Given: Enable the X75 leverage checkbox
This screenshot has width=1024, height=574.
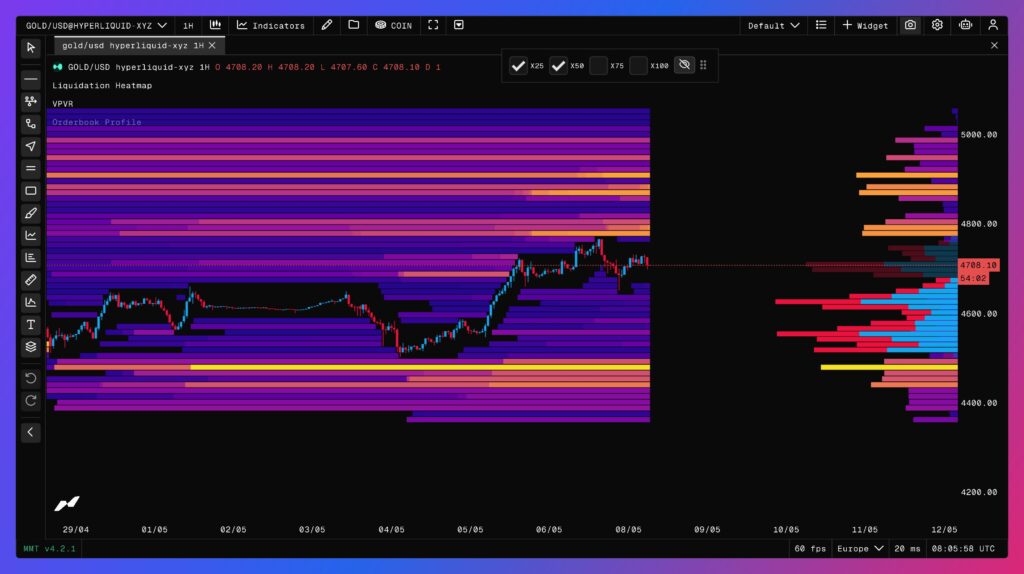Looking at the screenshot, I should point(598,65).
